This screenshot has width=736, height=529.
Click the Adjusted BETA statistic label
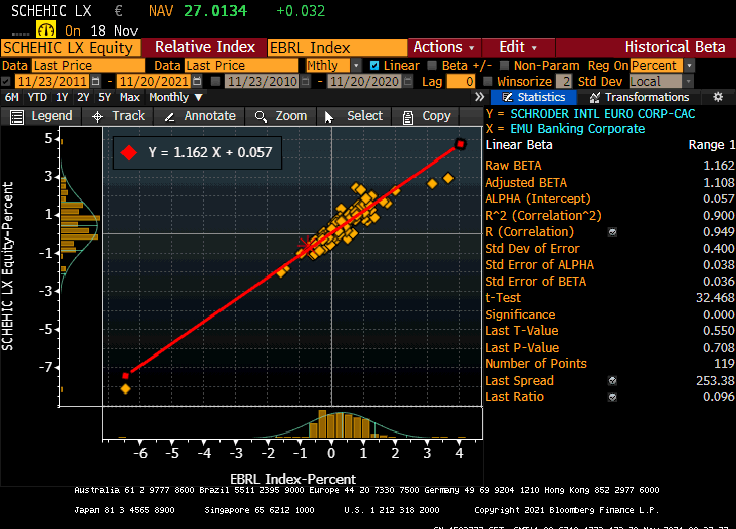526,183
